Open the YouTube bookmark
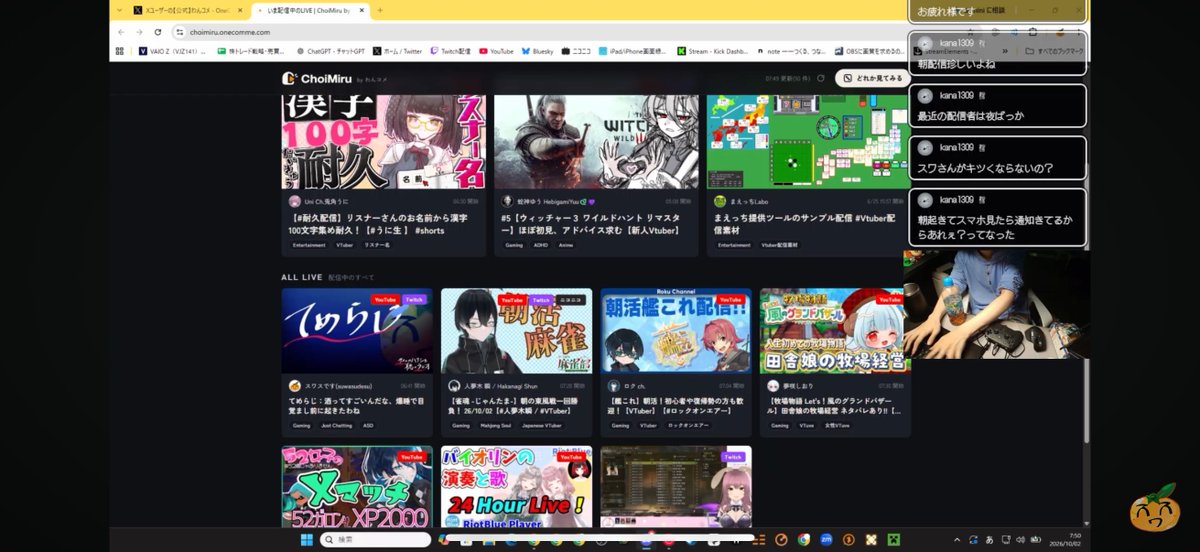 click(496, 50)
